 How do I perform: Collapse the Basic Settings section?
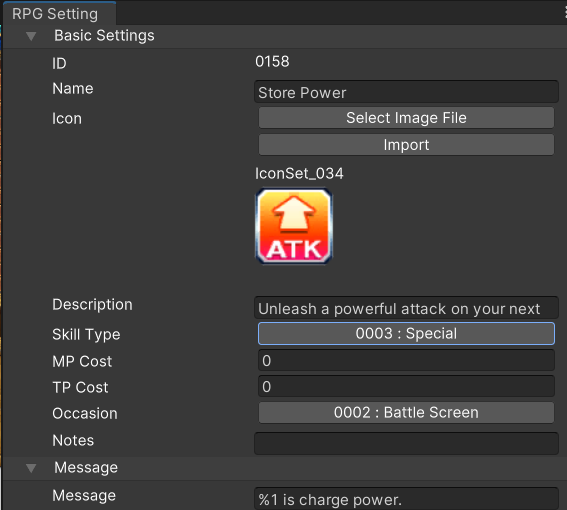[x=31, y=36]
